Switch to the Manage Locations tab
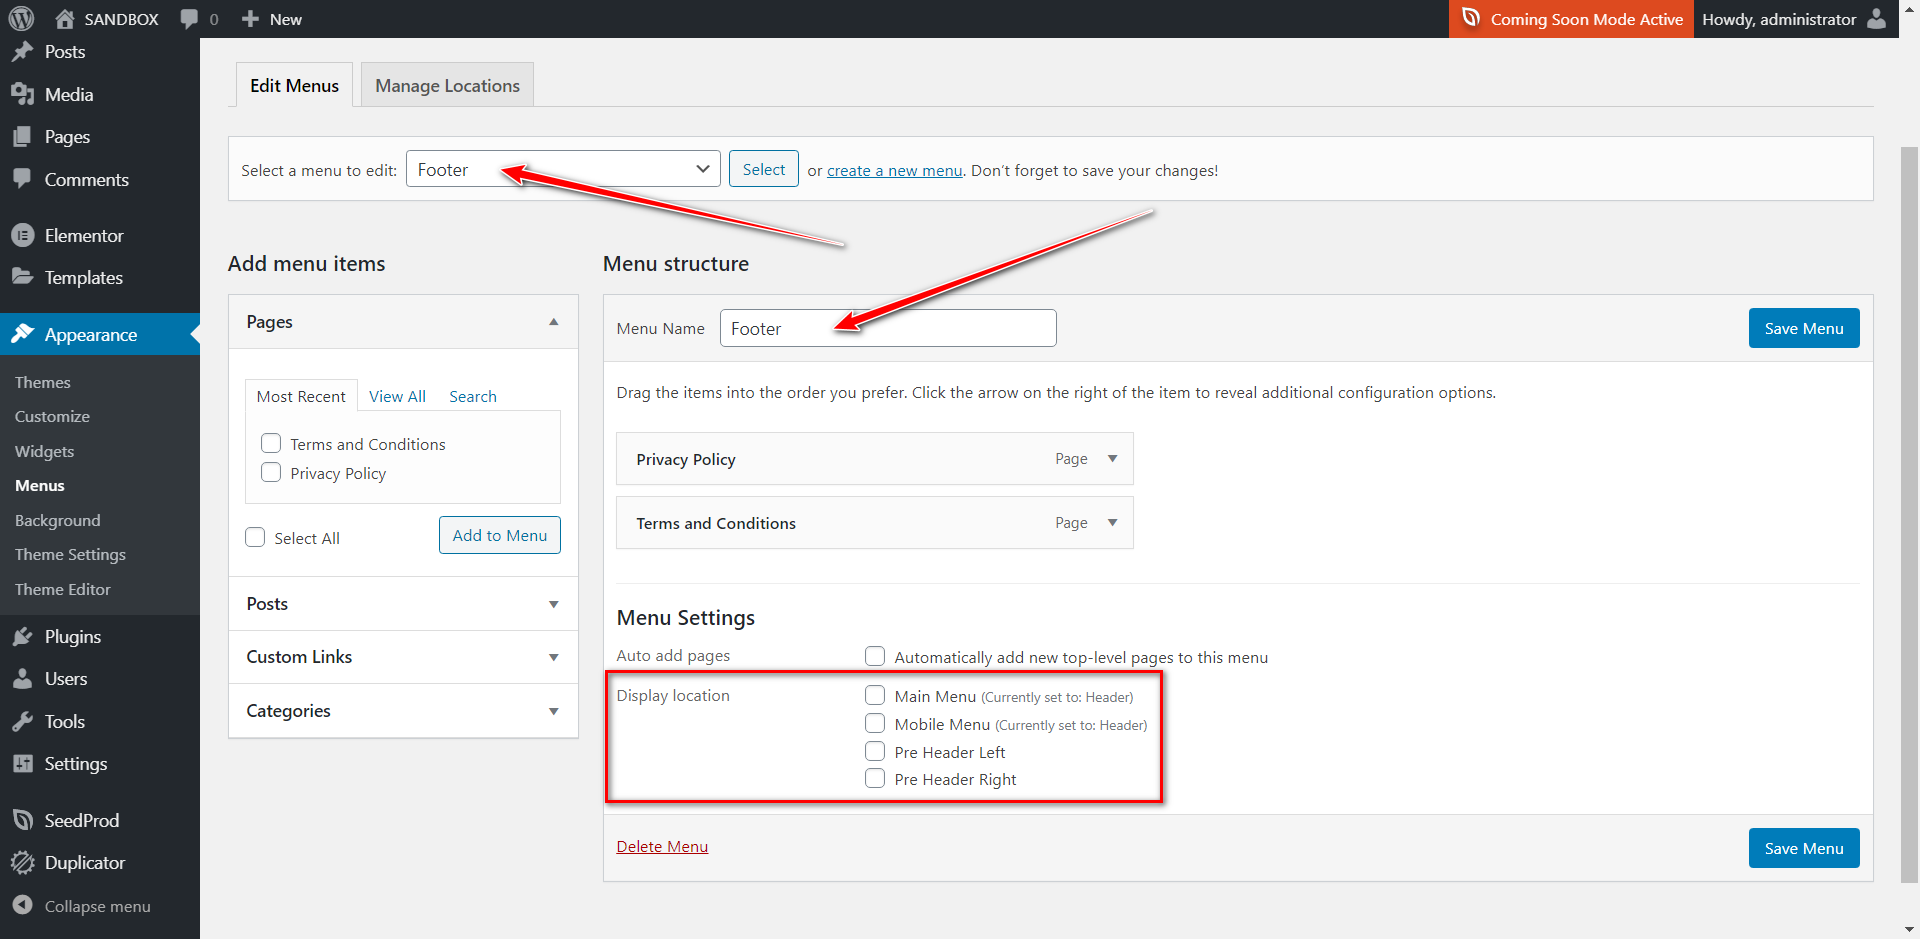Image resolution: width=1920 pixels, height=939 pixels. point(447,85)
